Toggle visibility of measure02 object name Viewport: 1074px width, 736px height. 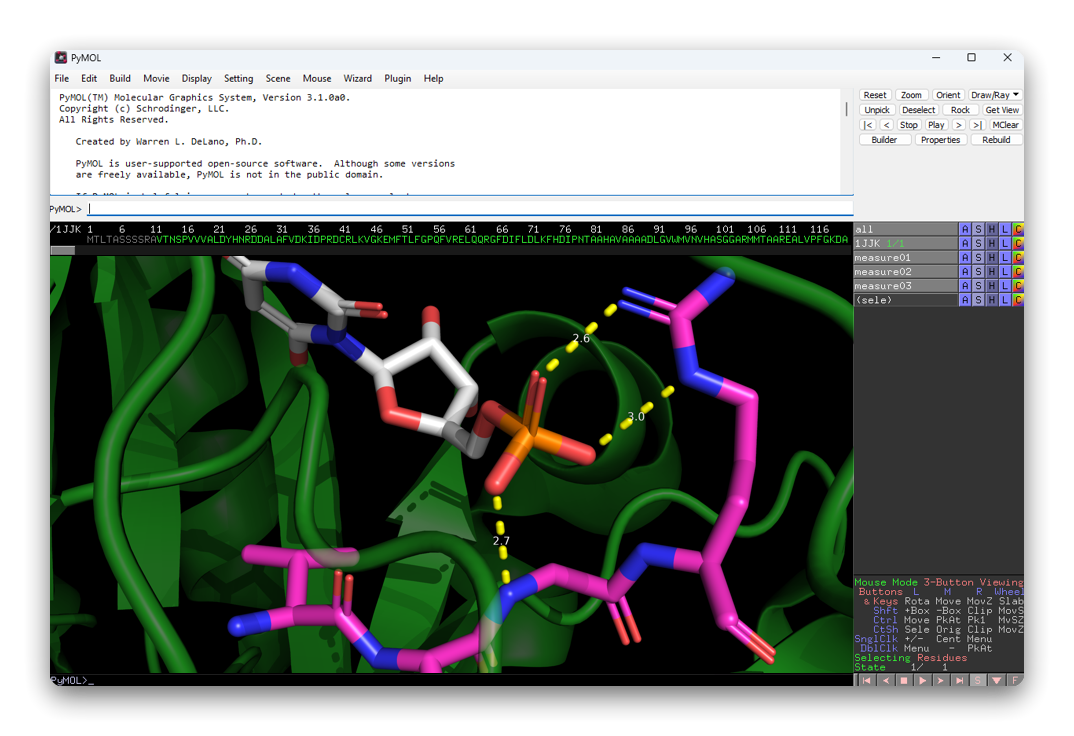coord(905,272)
